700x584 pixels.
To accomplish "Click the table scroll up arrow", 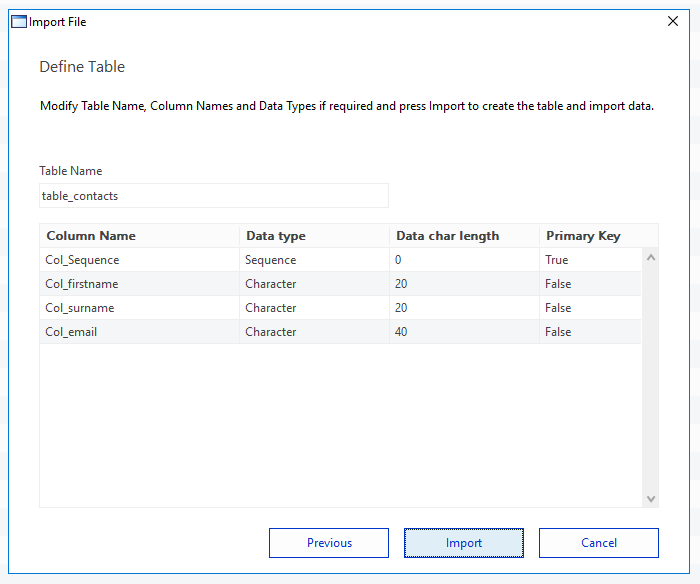I will 651,257.
